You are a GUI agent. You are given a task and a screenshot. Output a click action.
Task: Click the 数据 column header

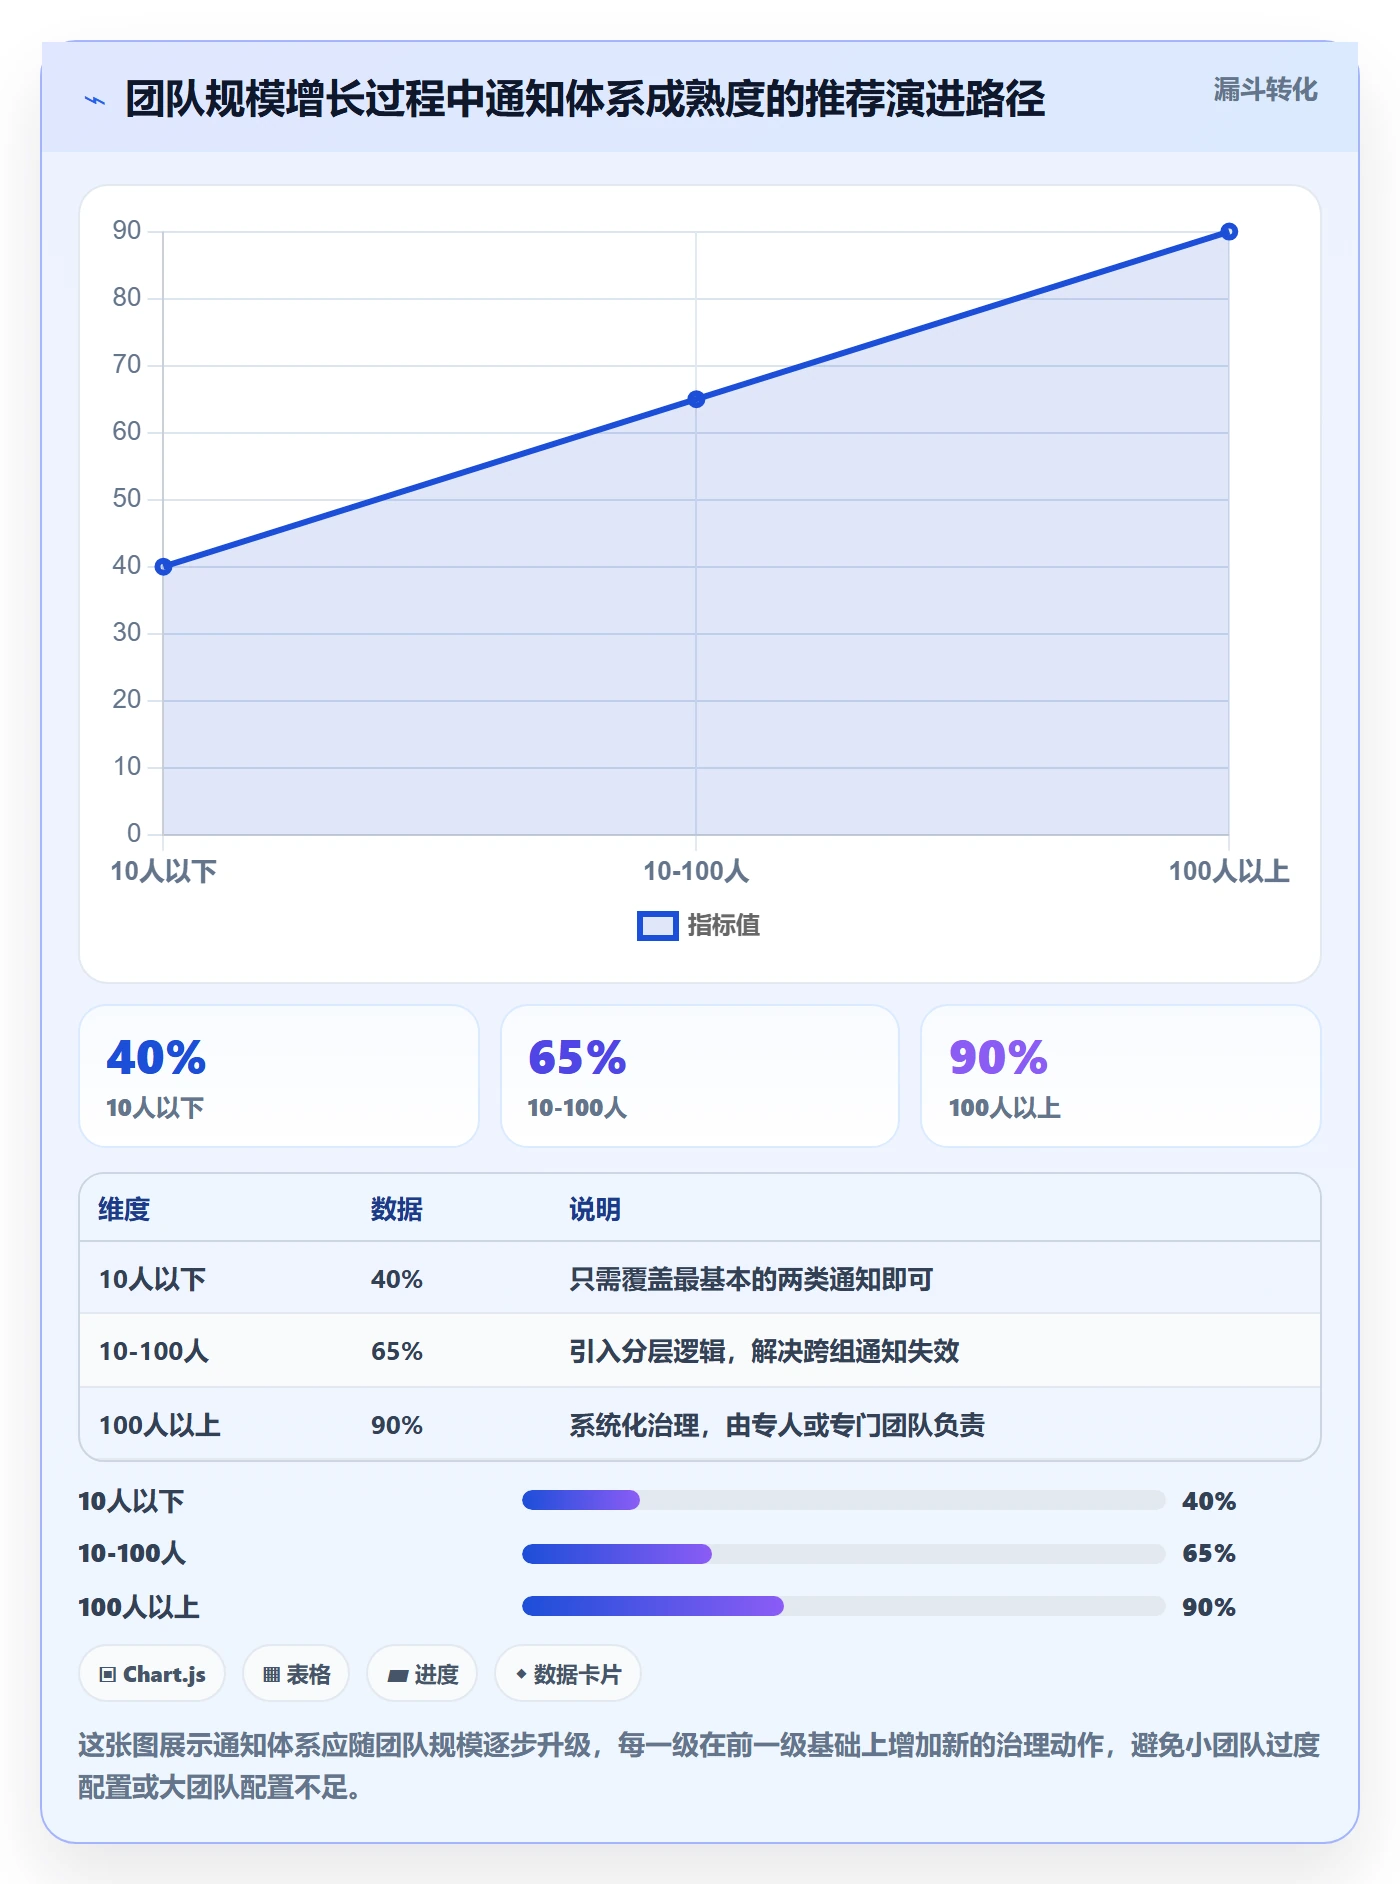point(397,1209)
